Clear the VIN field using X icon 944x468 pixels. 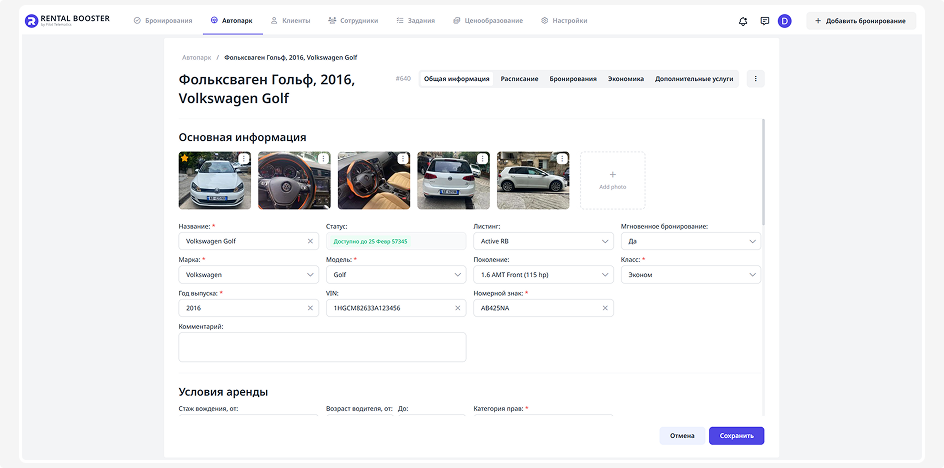pos(458,308)
